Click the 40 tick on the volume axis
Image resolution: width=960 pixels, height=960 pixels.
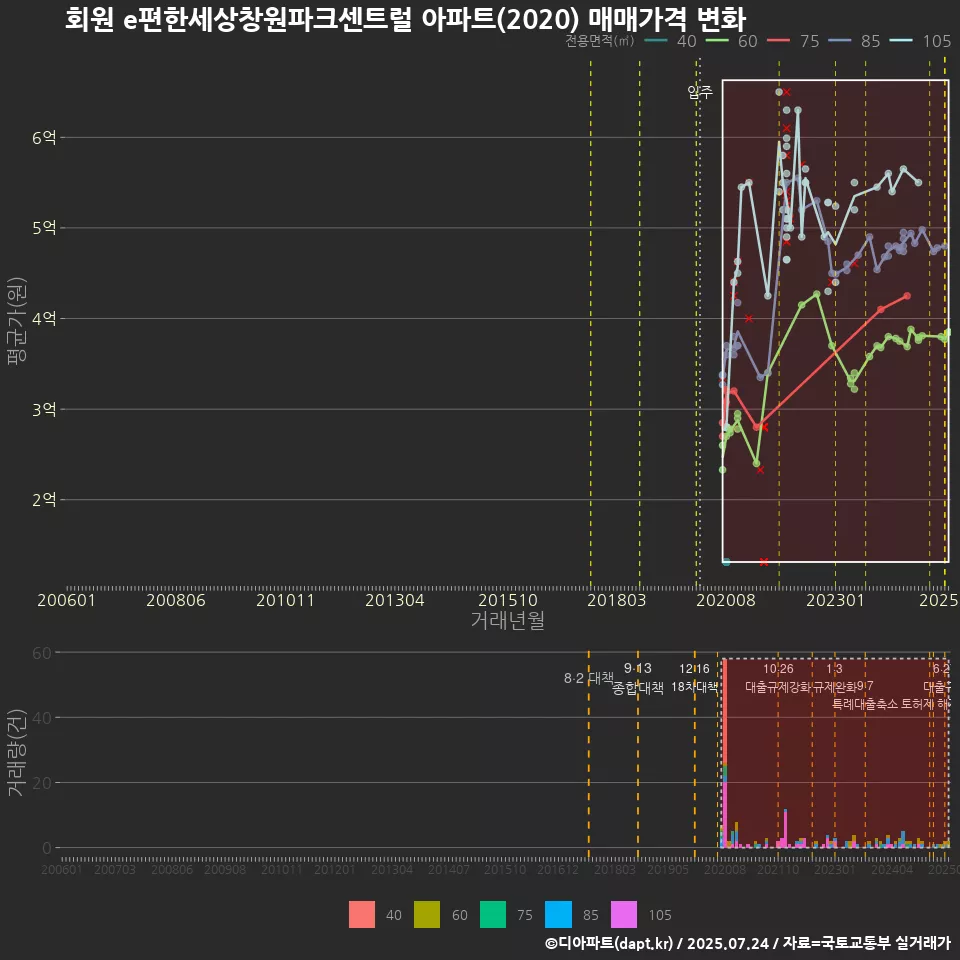[42, 718]
